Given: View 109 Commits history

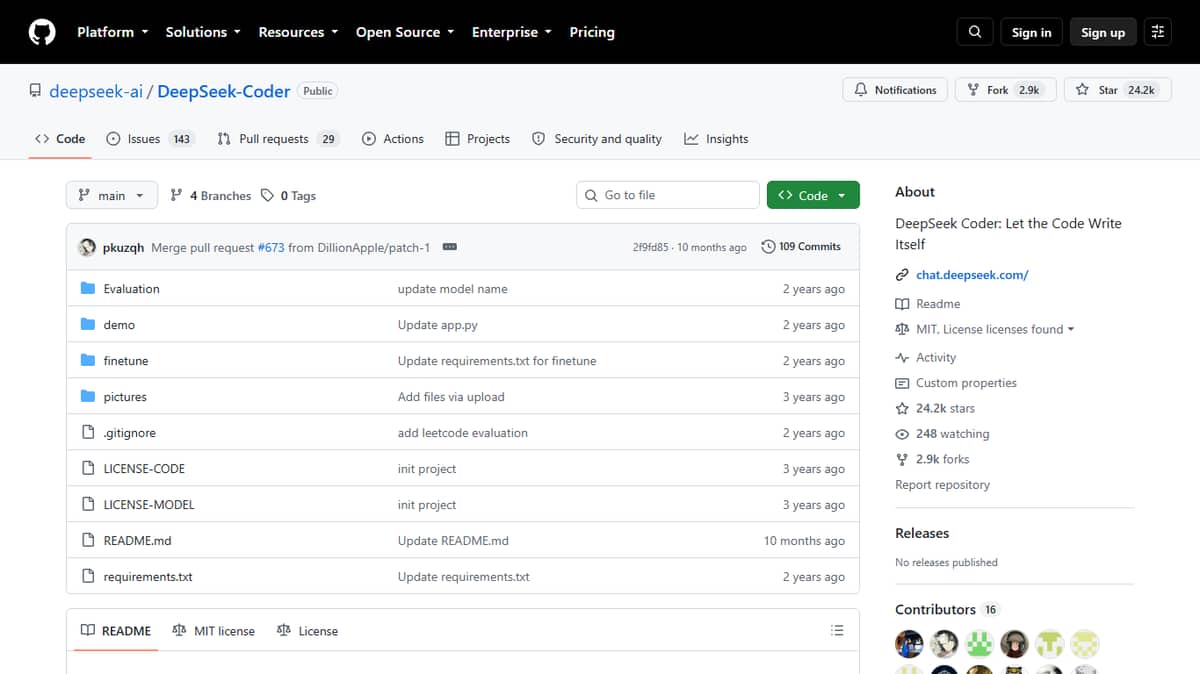Looking at the screenshot, I should click(801, 247).
